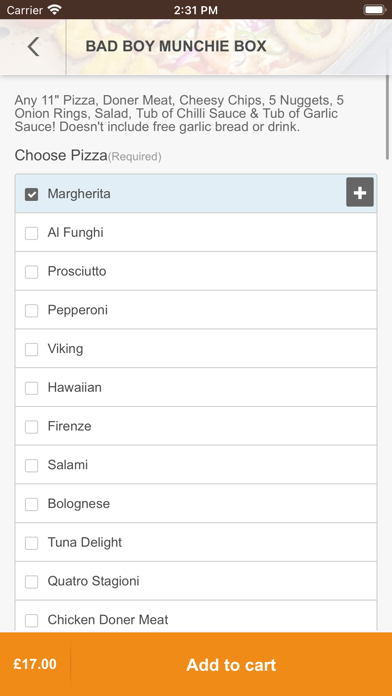Tick the Prosciutto pizza checkbox
The image size is (392, 696).
[x=32, y=271]
